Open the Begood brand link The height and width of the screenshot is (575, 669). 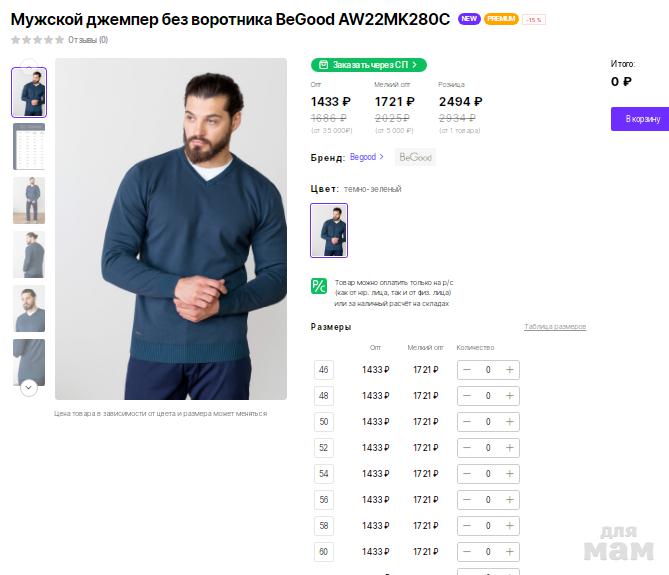[x=363, y=157]
